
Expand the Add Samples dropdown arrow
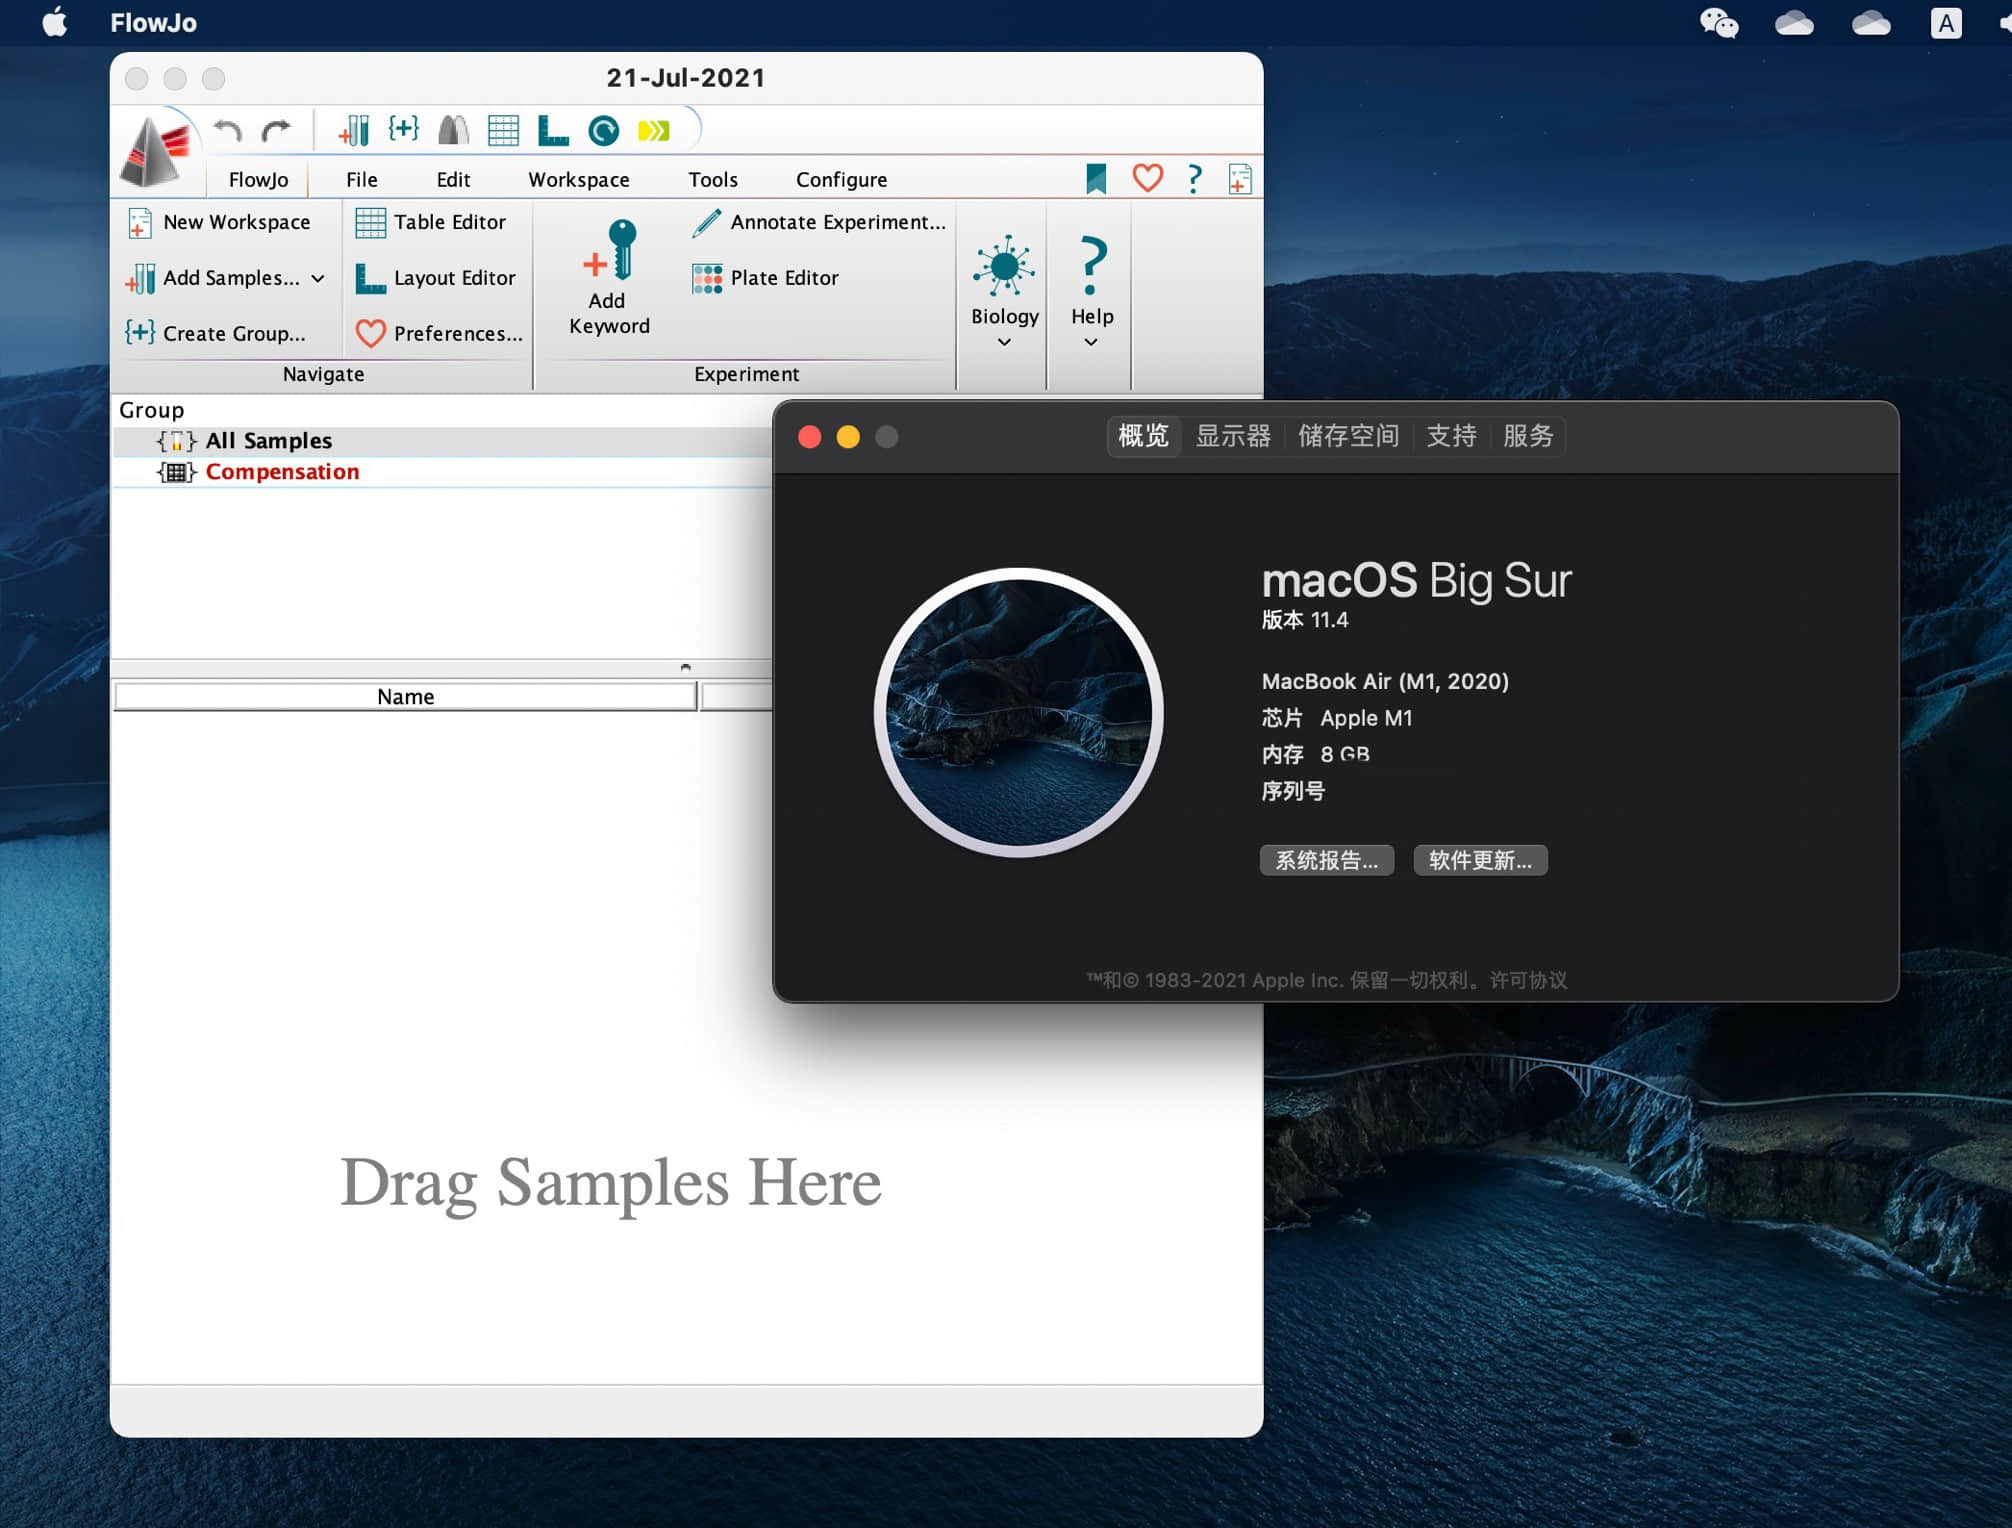318,279
